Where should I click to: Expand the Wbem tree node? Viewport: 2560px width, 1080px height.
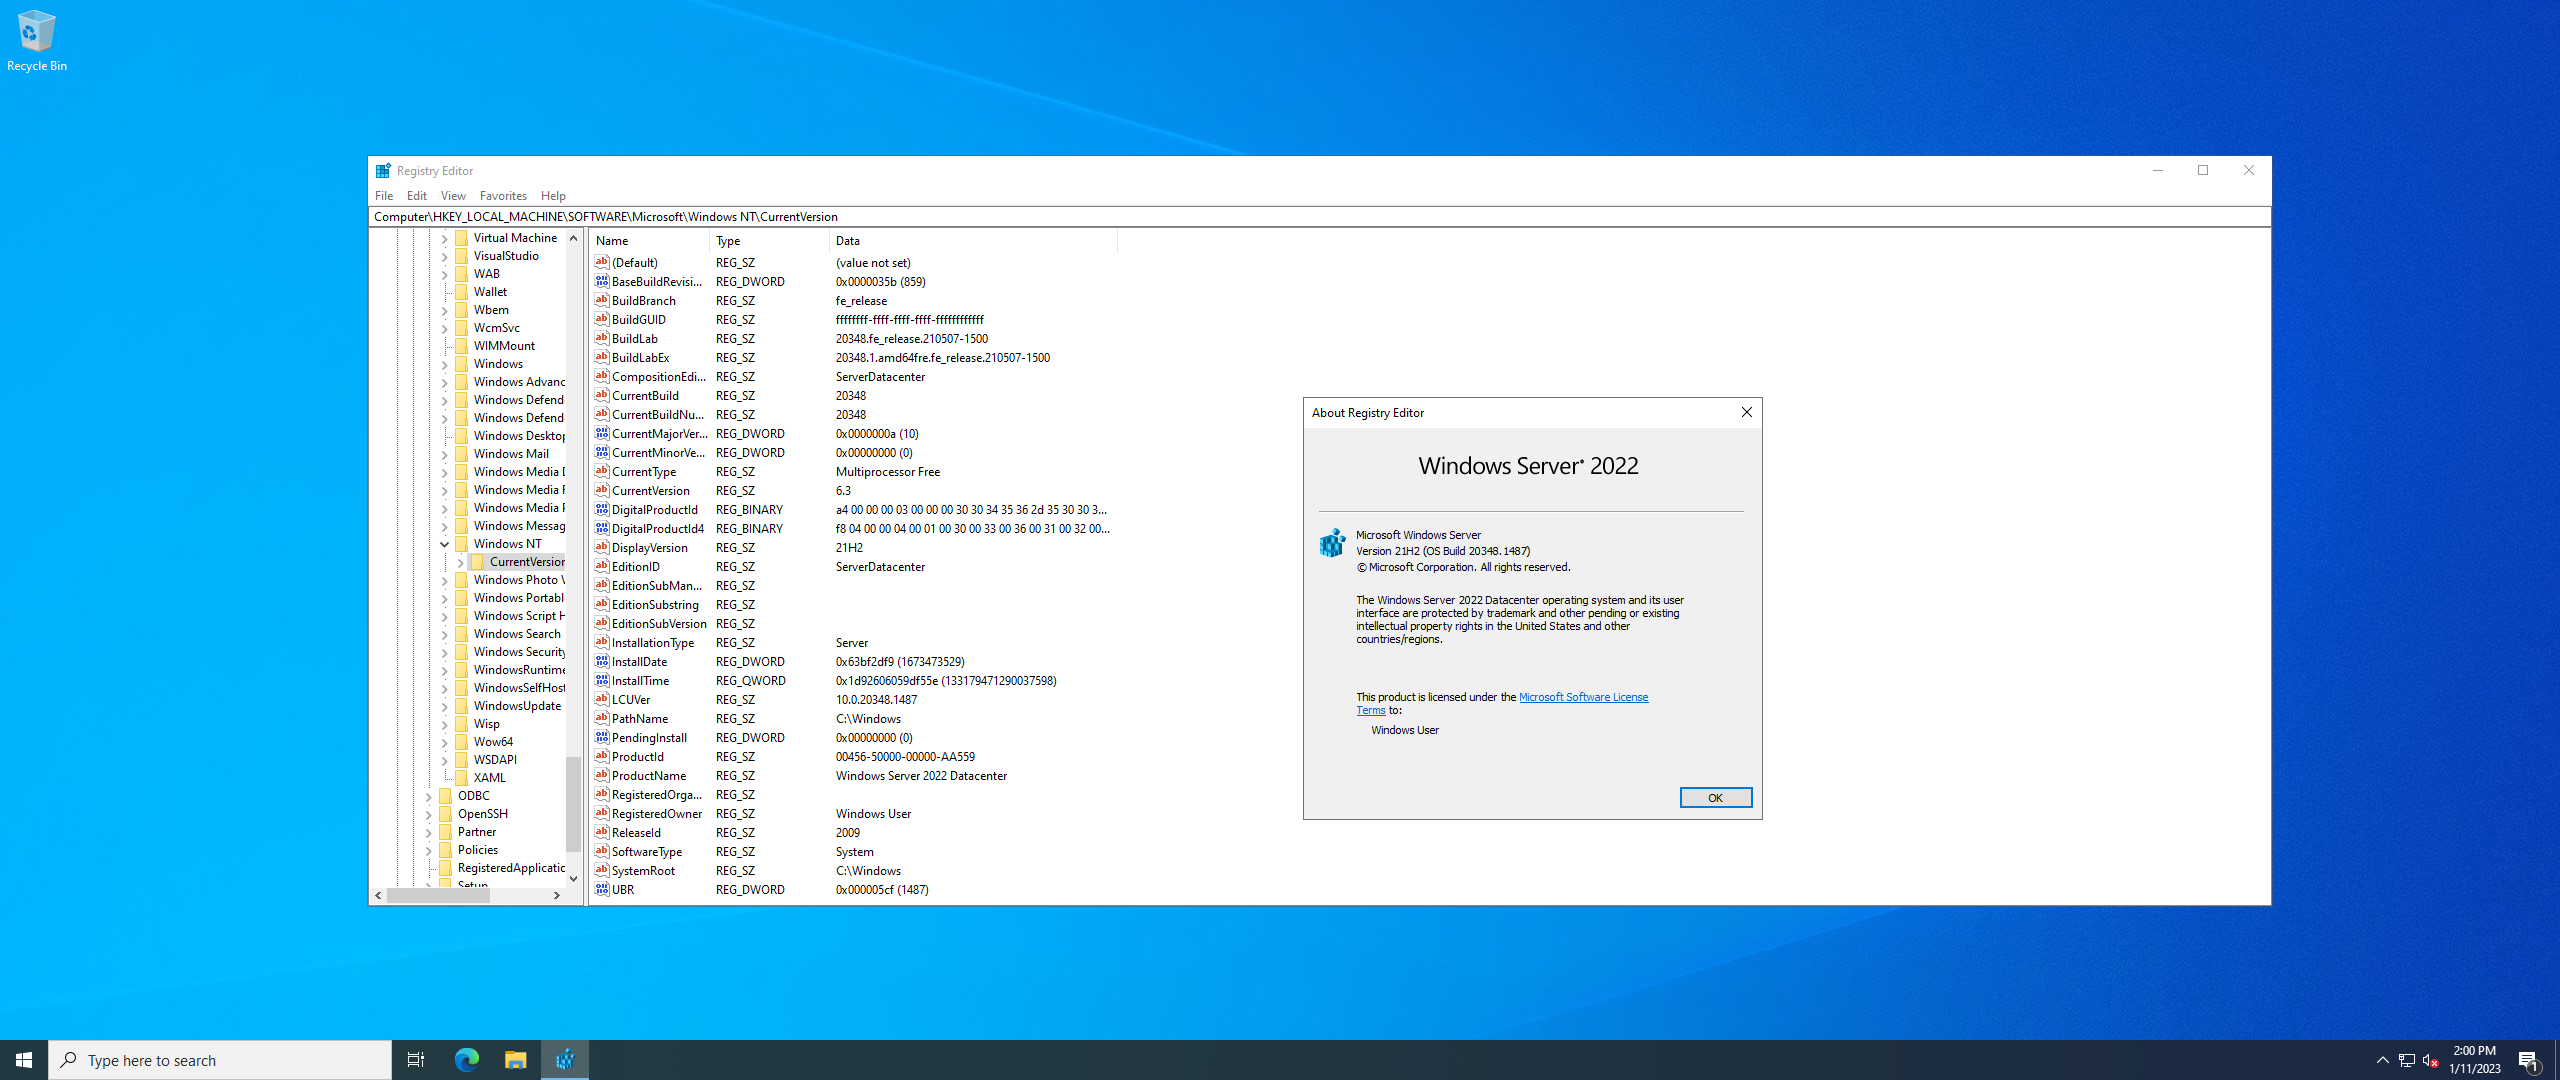(444, 310)
